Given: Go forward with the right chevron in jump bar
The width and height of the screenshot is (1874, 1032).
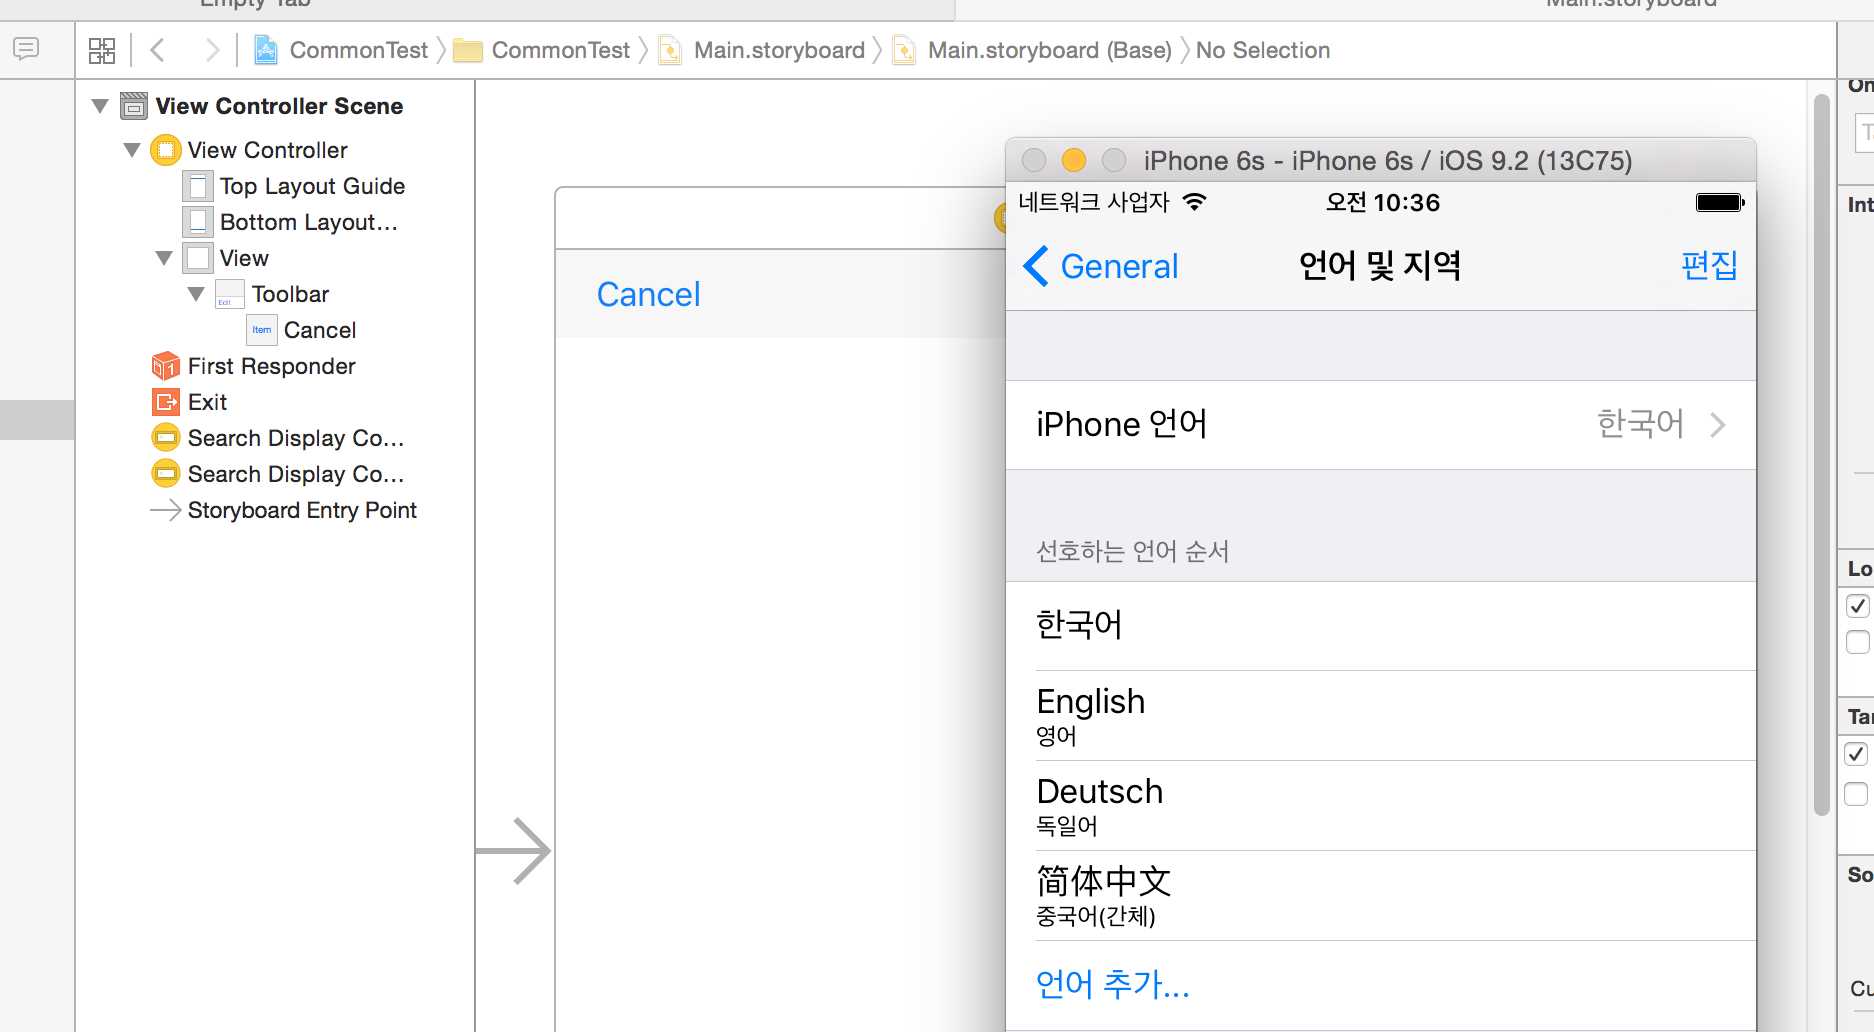Looking at the screenshot, I should (211, 50).
